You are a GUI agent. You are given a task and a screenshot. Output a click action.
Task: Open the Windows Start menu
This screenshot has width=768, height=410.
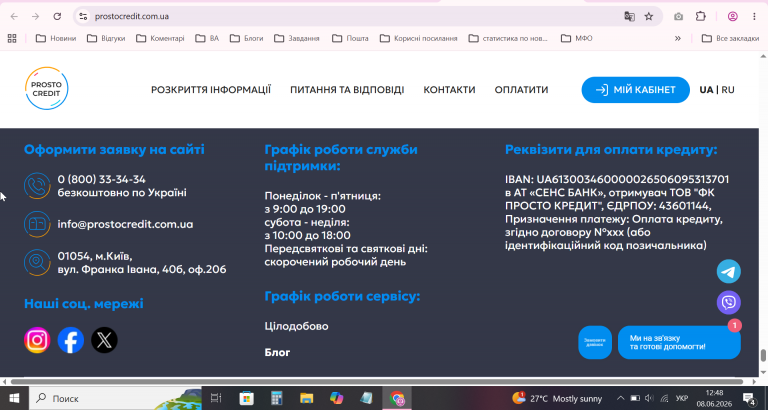click(x=14, y=398)
